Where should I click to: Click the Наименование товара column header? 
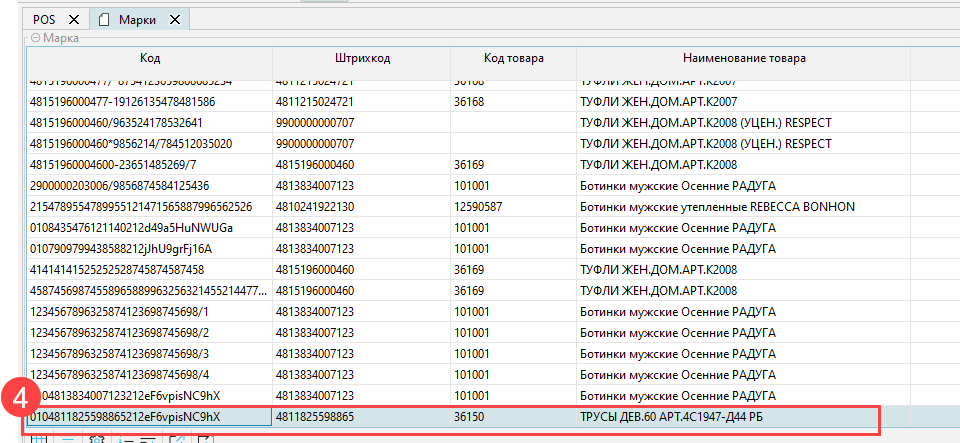(x=744, y=59)
